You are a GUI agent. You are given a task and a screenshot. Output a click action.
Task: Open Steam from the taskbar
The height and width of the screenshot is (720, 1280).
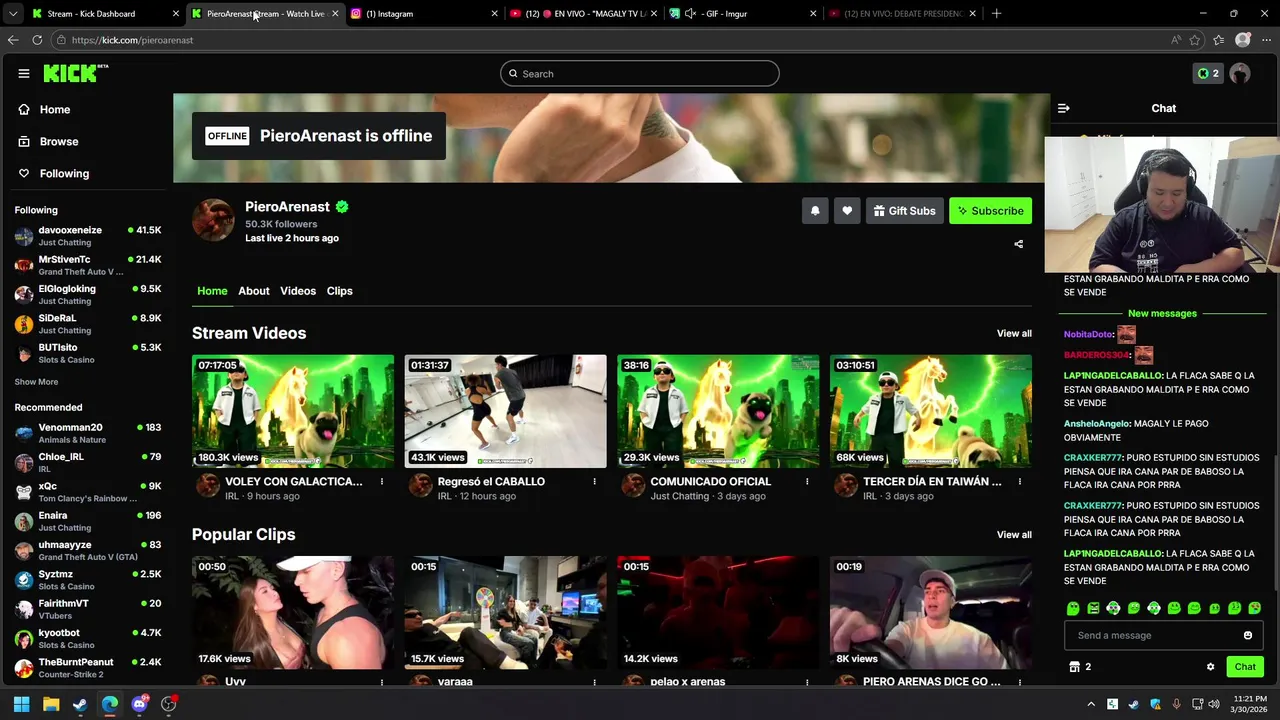[80, 704]
